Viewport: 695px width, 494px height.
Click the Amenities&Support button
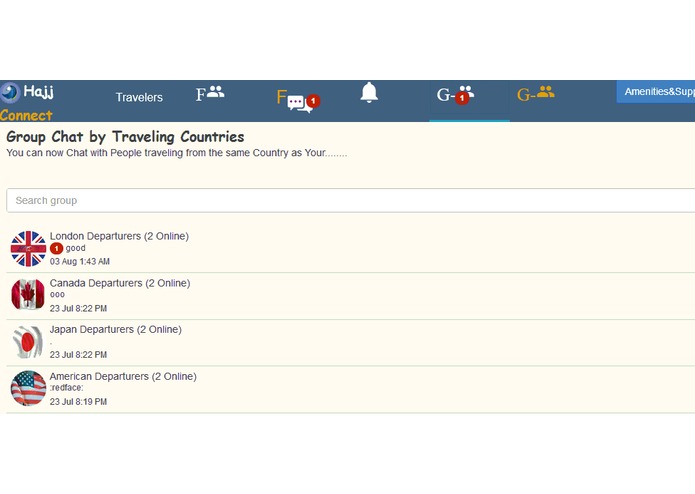tap(656, 92)
